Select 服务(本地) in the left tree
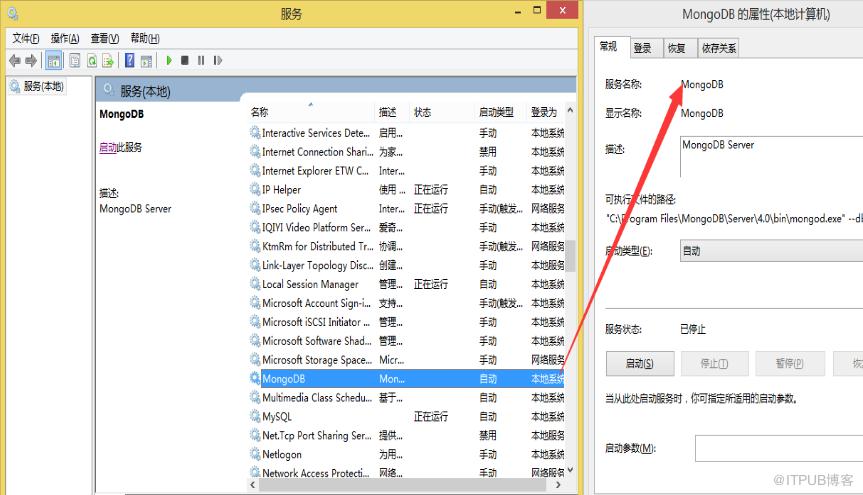The height and width of the screenshot is (495, 863). pyautogui.click(x=43, y=86)
